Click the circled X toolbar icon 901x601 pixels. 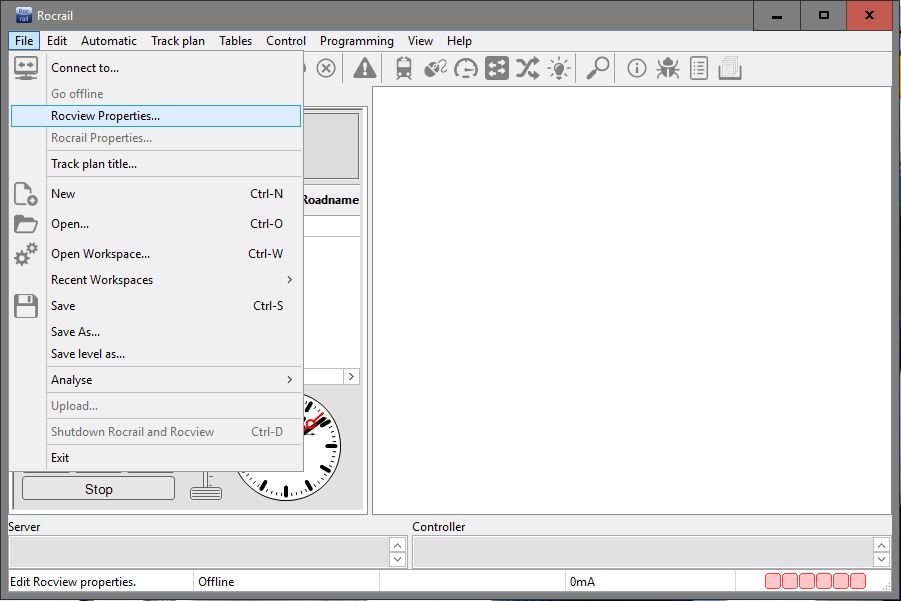click(326, 68)
